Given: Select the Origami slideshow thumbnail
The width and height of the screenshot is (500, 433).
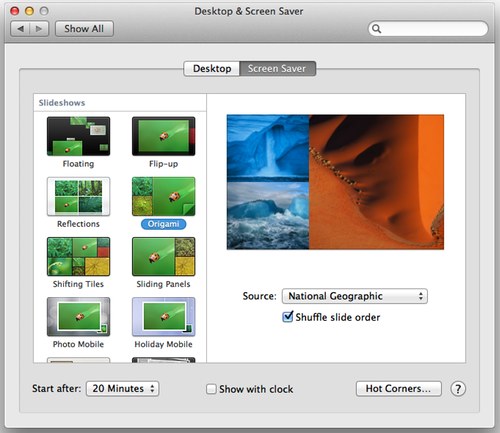Looking at the screenshot, I should 163,196.
